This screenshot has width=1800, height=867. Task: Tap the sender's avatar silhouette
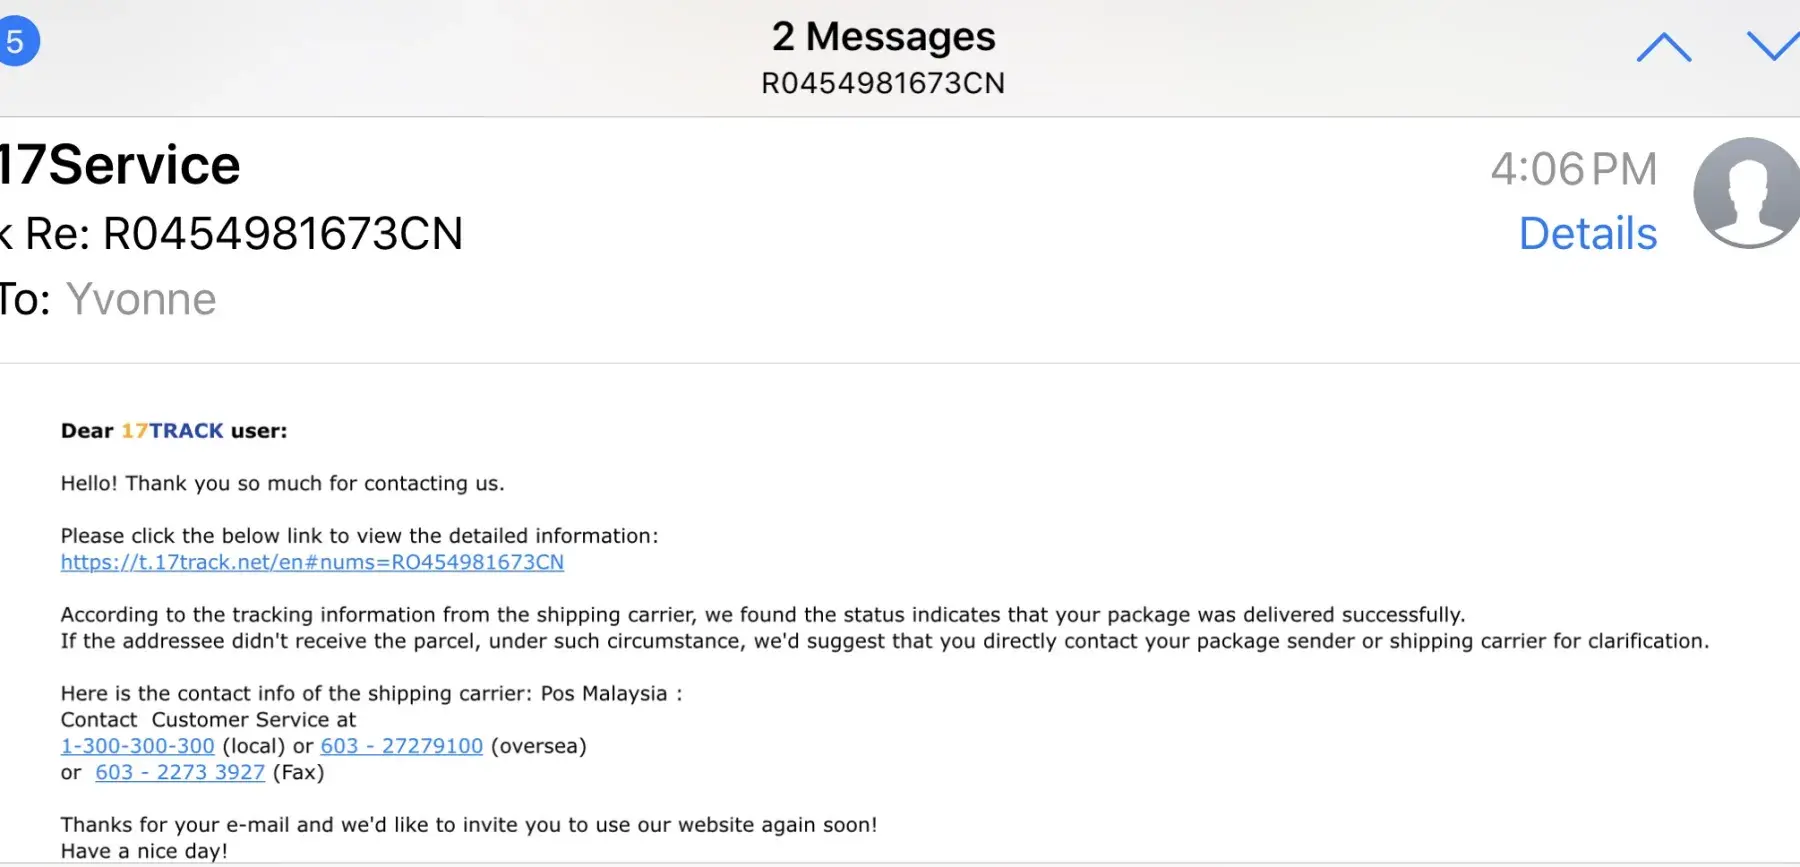coord(1747,193)
